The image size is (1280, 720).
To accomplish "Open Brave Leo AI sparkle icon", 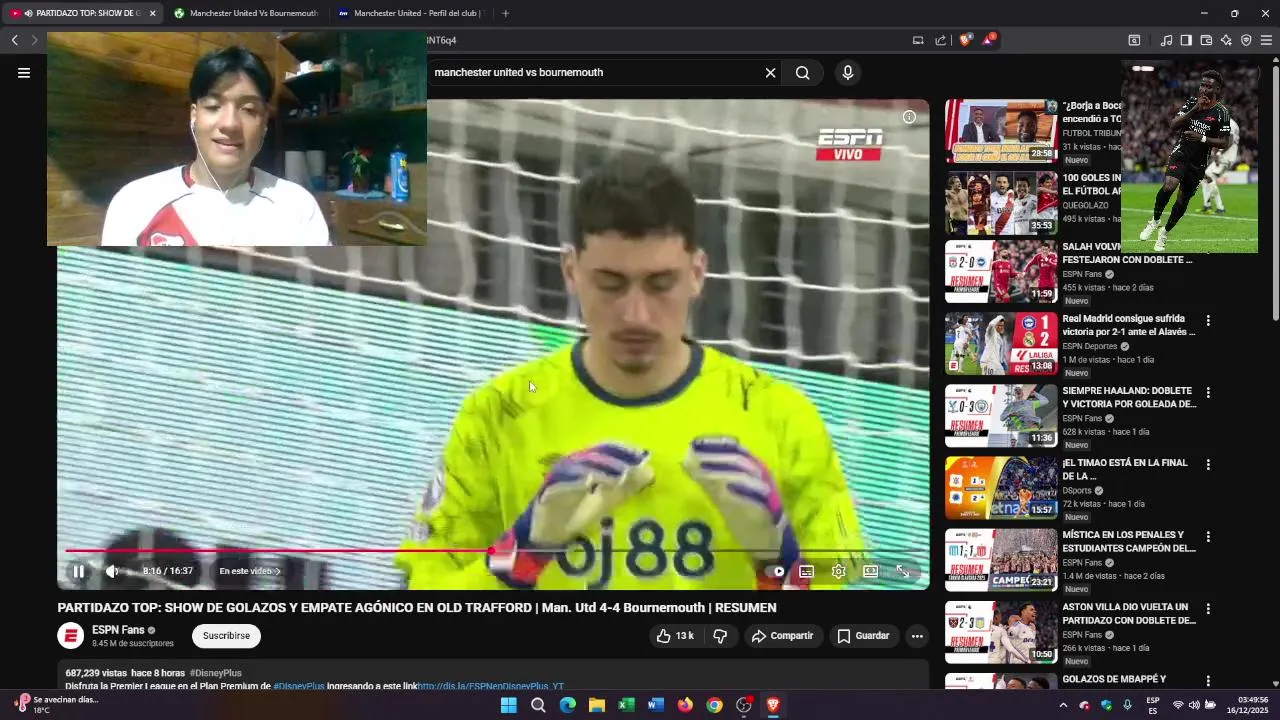I will (1226, 40).
